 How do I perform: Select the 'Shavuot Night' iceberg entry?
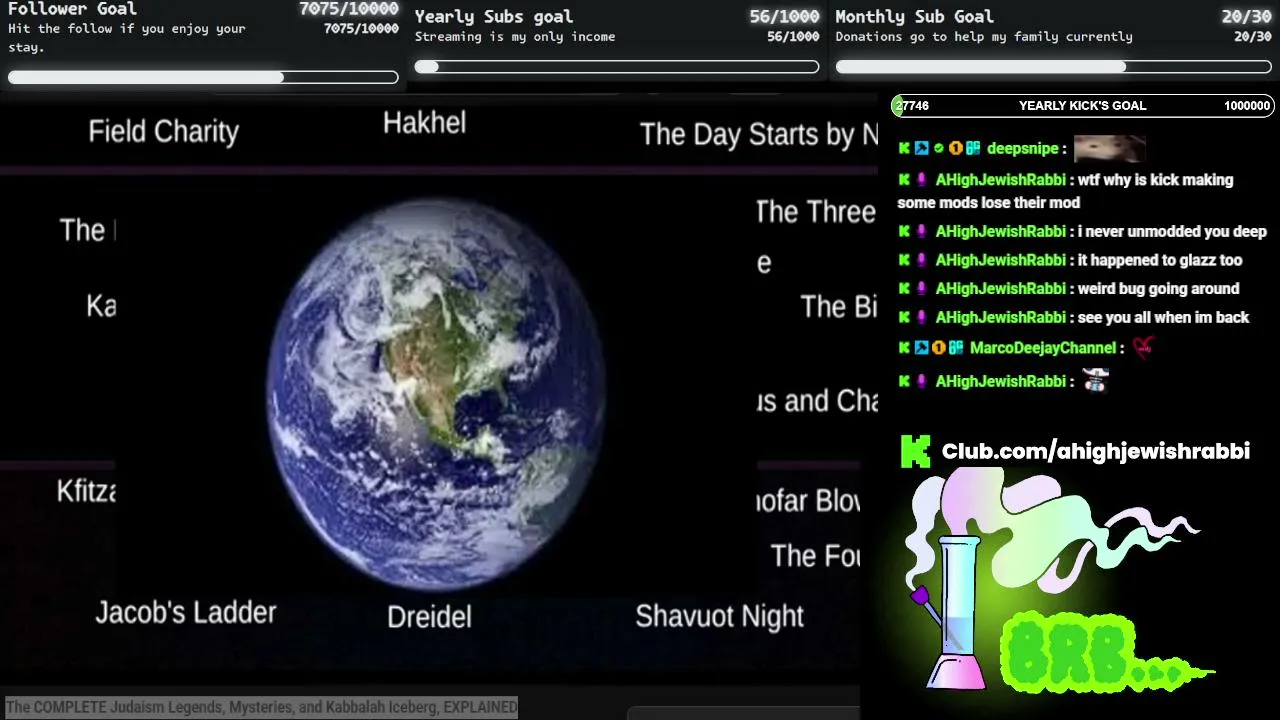(x=720, y=616)
